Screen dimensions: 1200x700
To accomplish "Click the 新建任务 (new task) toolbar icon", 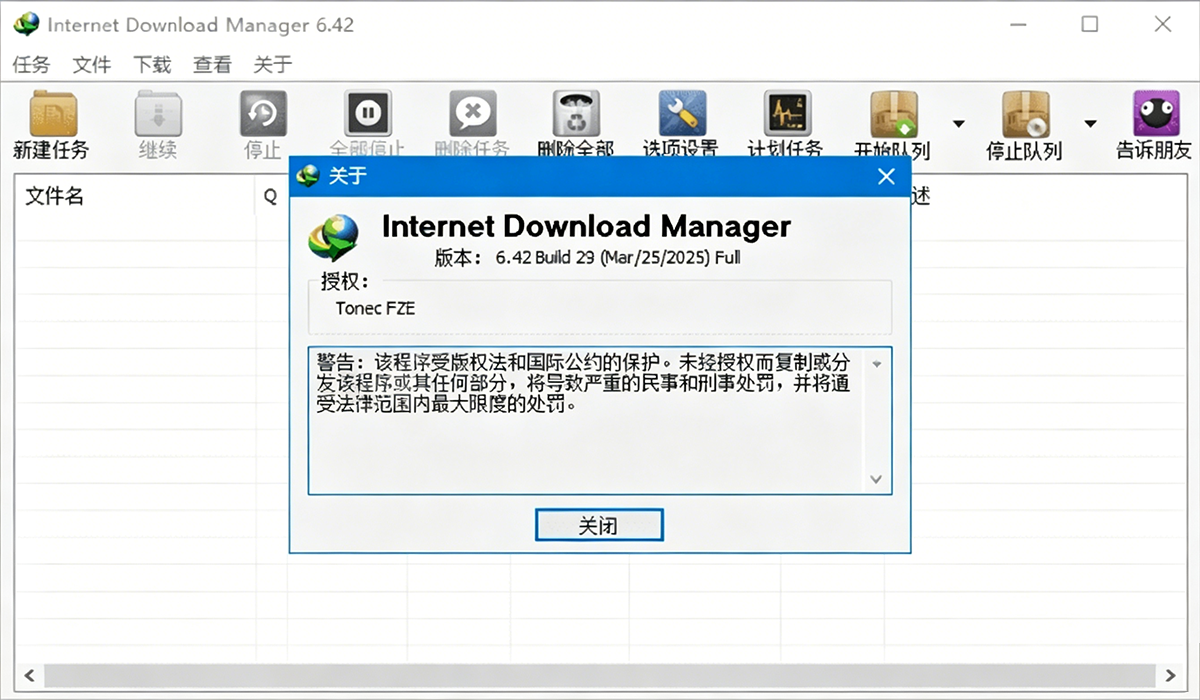I will click(x=54, y=113).
